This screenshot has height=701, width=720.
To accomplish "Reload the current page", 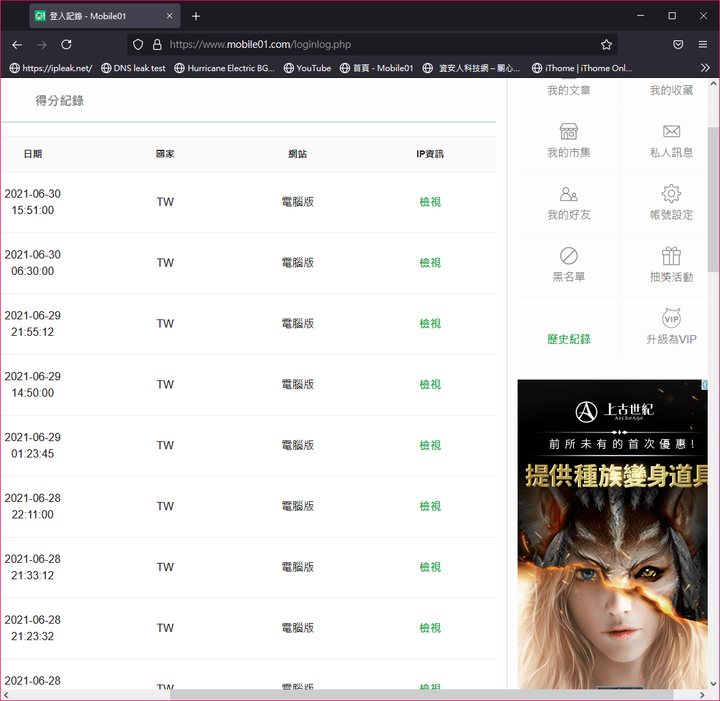I will [x=66, y=45].
